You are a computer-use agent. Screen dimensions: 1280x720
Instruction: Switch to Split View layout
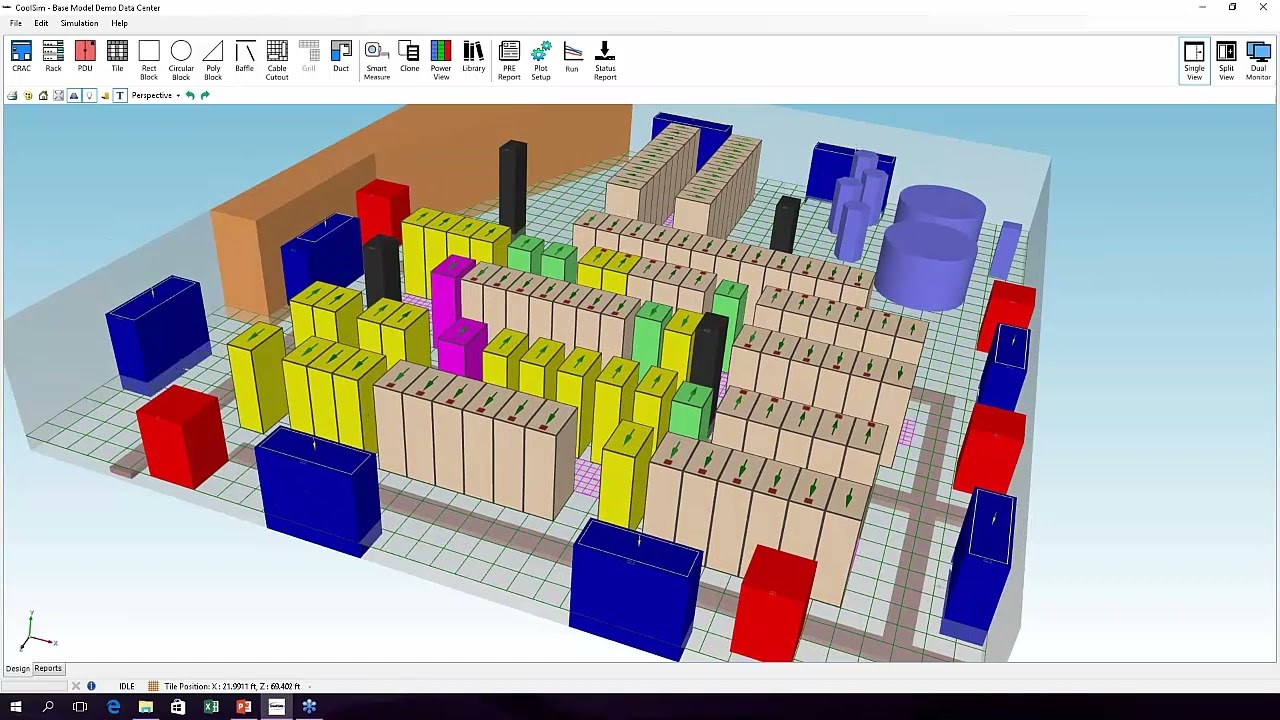point(1226,61)
